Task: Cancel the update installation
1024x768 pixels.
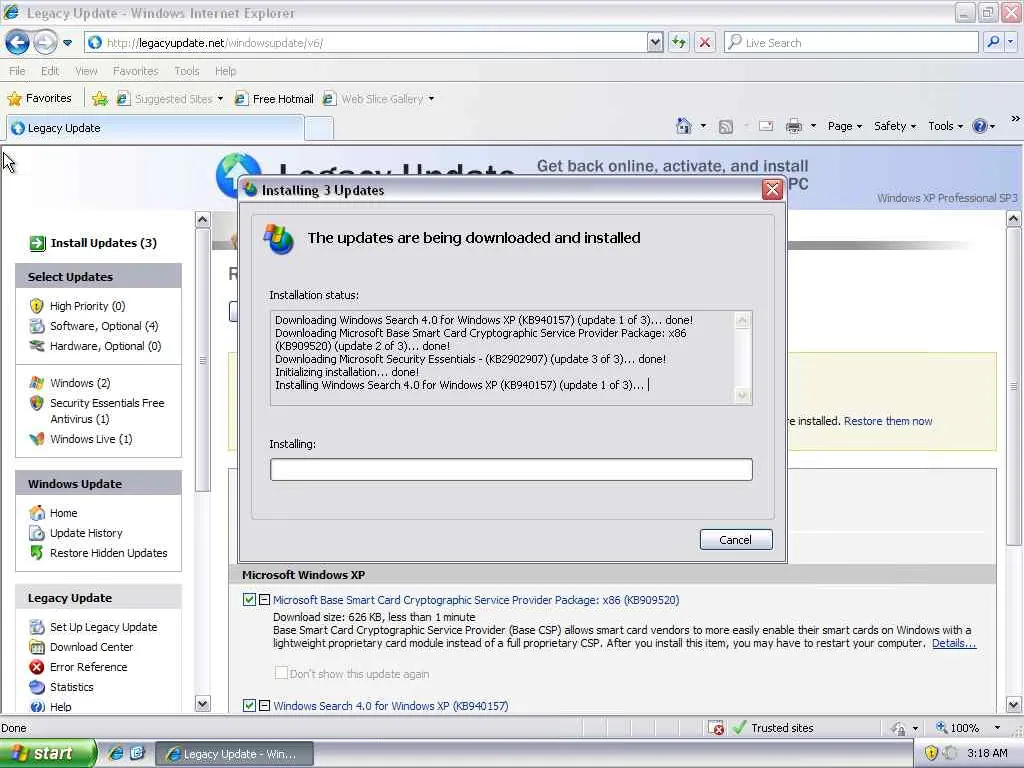Action: click(736, 539)
